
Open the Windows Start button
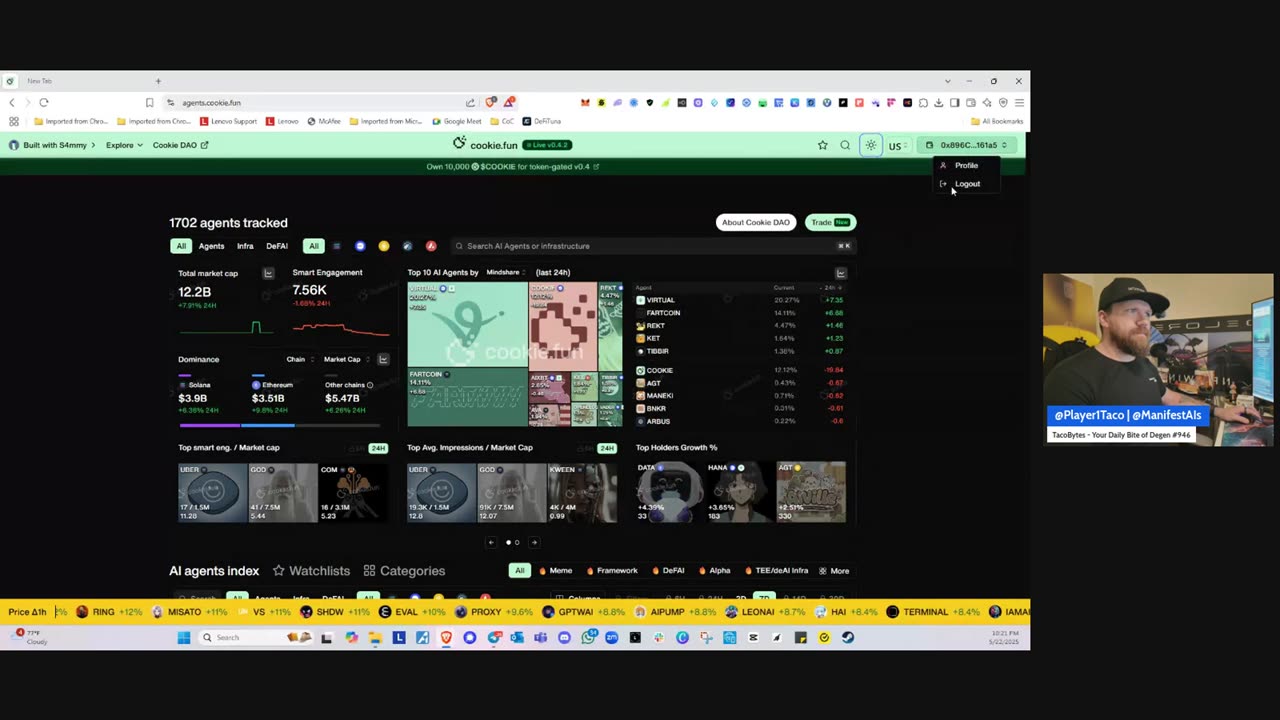[x=184, y=638]
